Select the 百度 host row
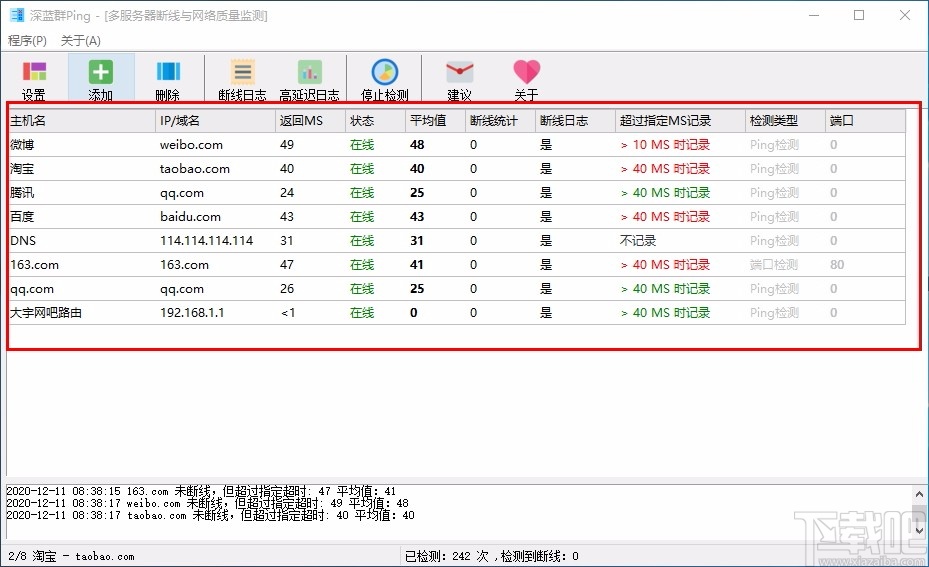Screen dimensions: 929x567 457,217
